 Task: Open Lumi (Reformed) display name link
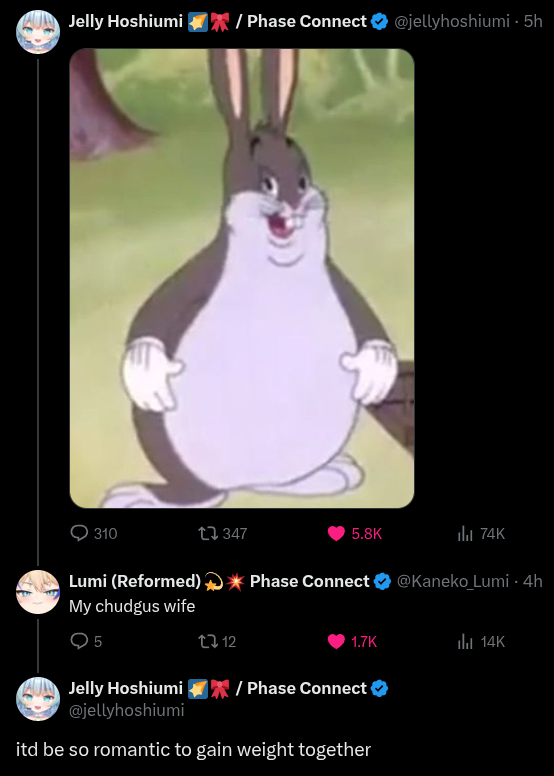135,581
